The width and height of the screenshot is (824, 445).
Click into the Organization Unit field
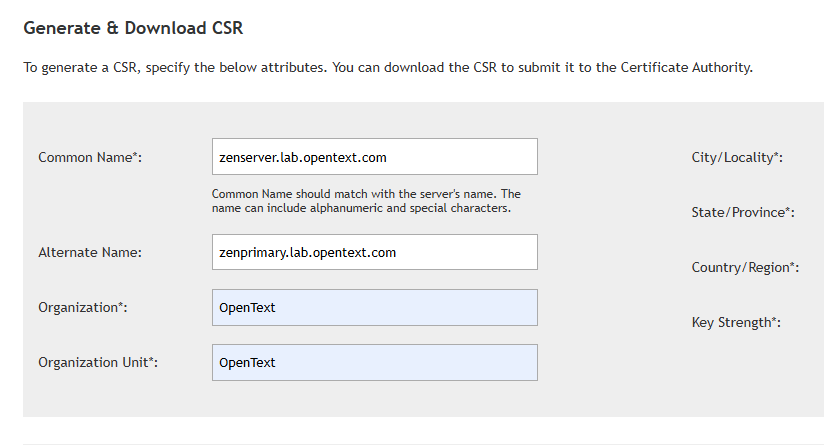(x=374, y=362)
